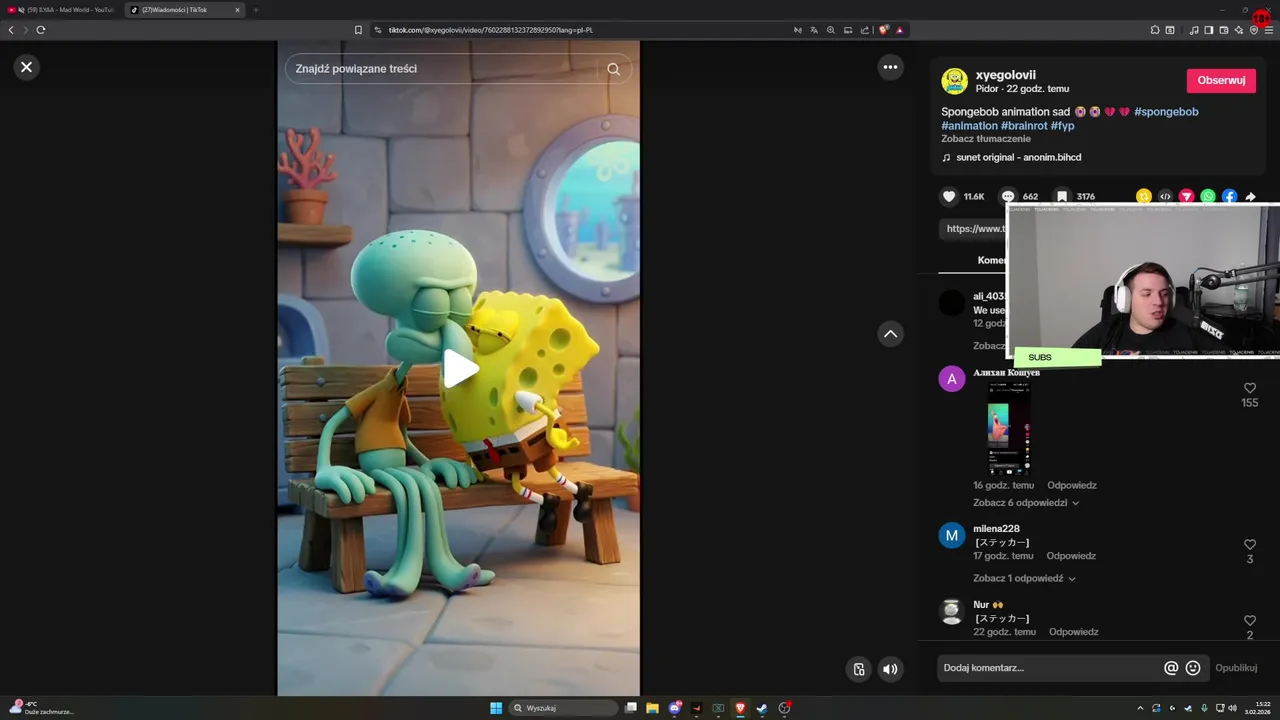Open browser extensions puzzle icon
1280x720 pixels.
(1155, 30)
